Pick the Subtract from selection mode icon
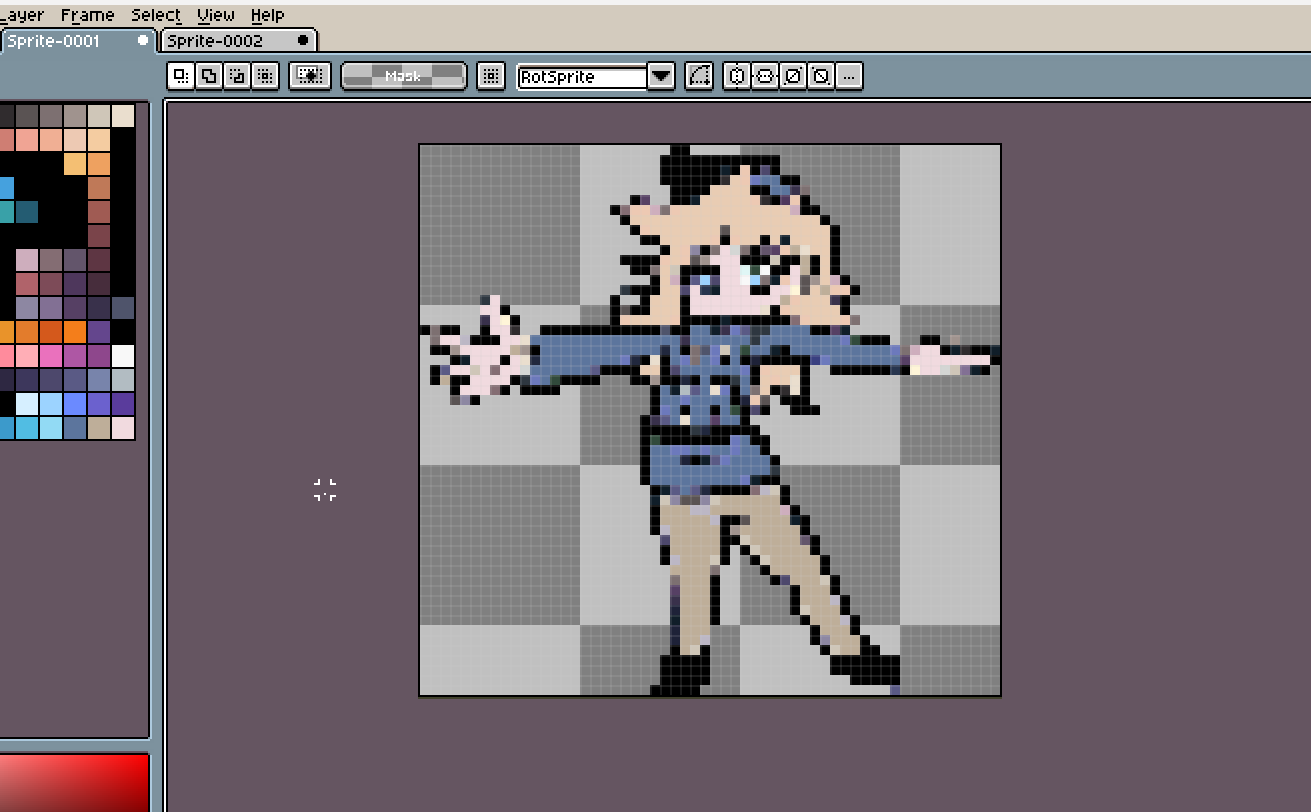Screen dimensions: 1311x812 point(236,75)
